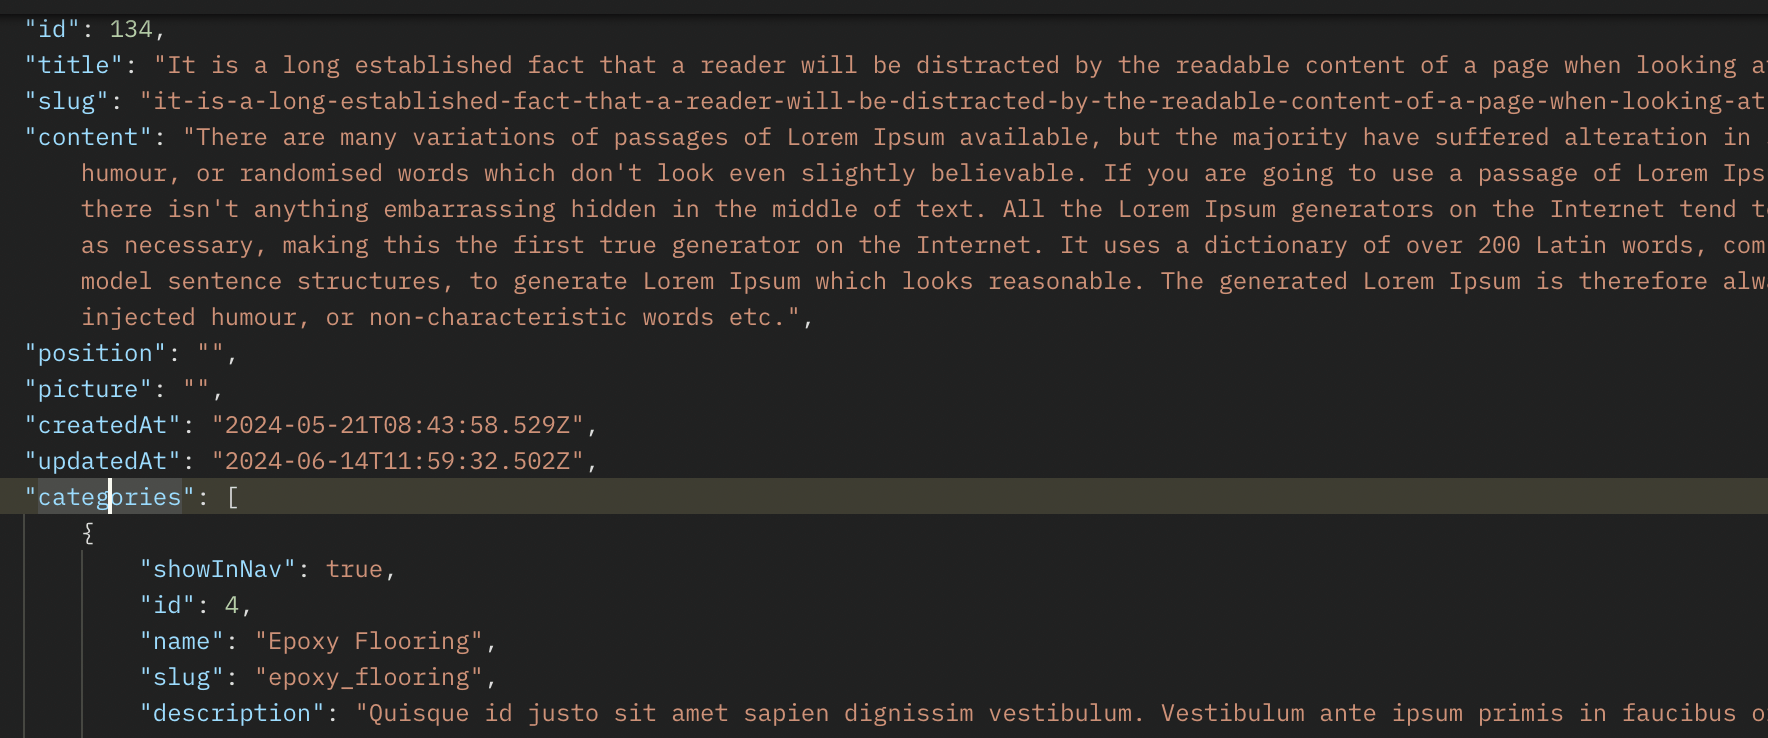
Task: Click the "showInNav" key
Action: click(x=218, y=569)
